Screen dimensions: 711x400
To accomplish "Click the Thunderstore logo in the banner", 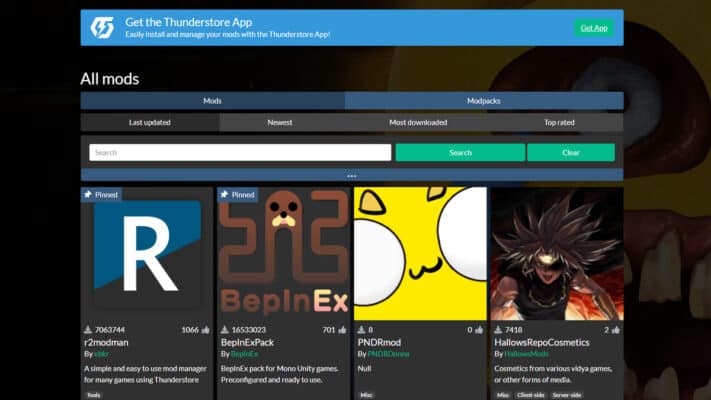I will coord(102,28).
